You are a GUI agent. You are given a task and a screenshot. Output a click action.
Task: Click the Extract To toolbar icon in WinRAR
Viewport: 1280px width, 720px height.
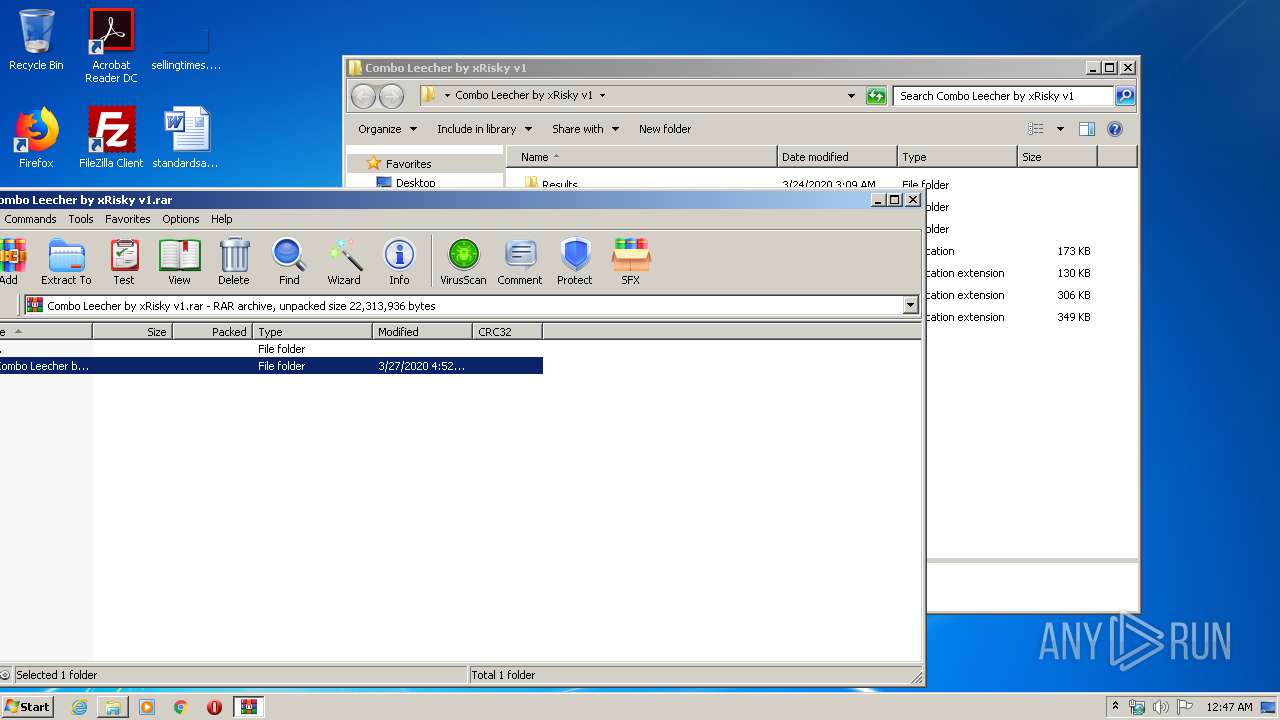[66, 262]
